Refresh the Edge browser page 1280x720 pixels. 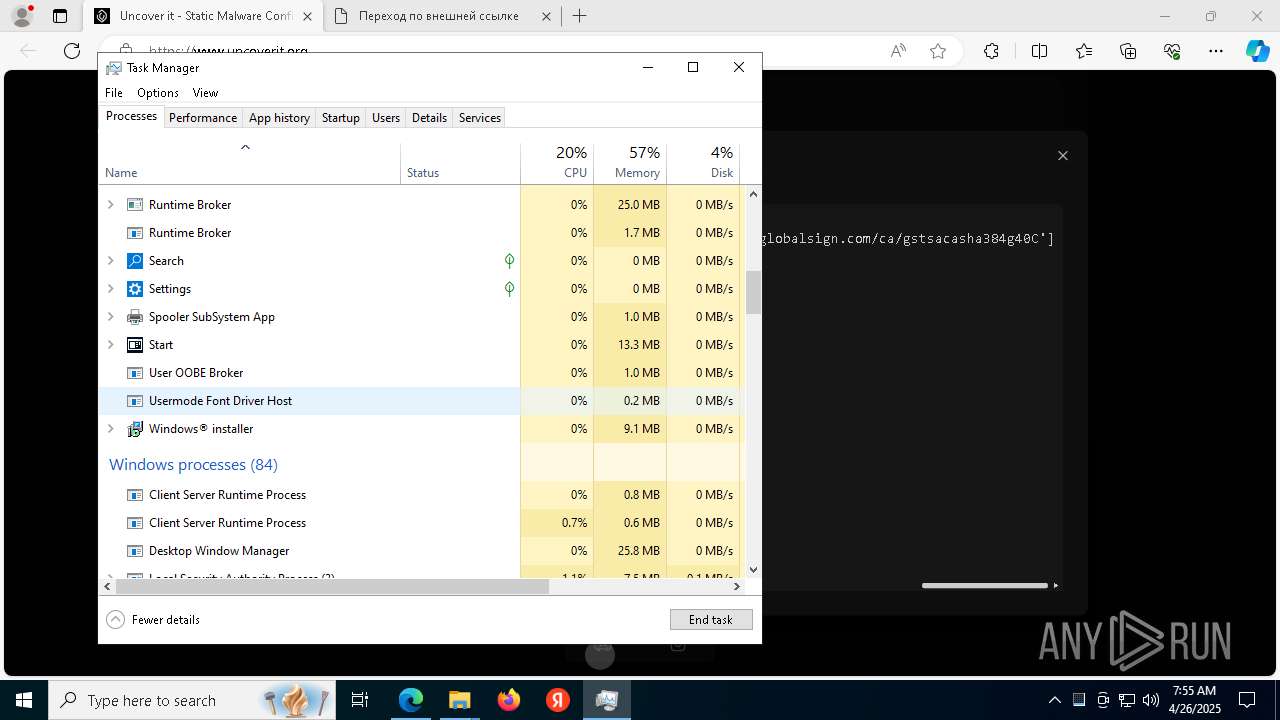pos(72,51)
